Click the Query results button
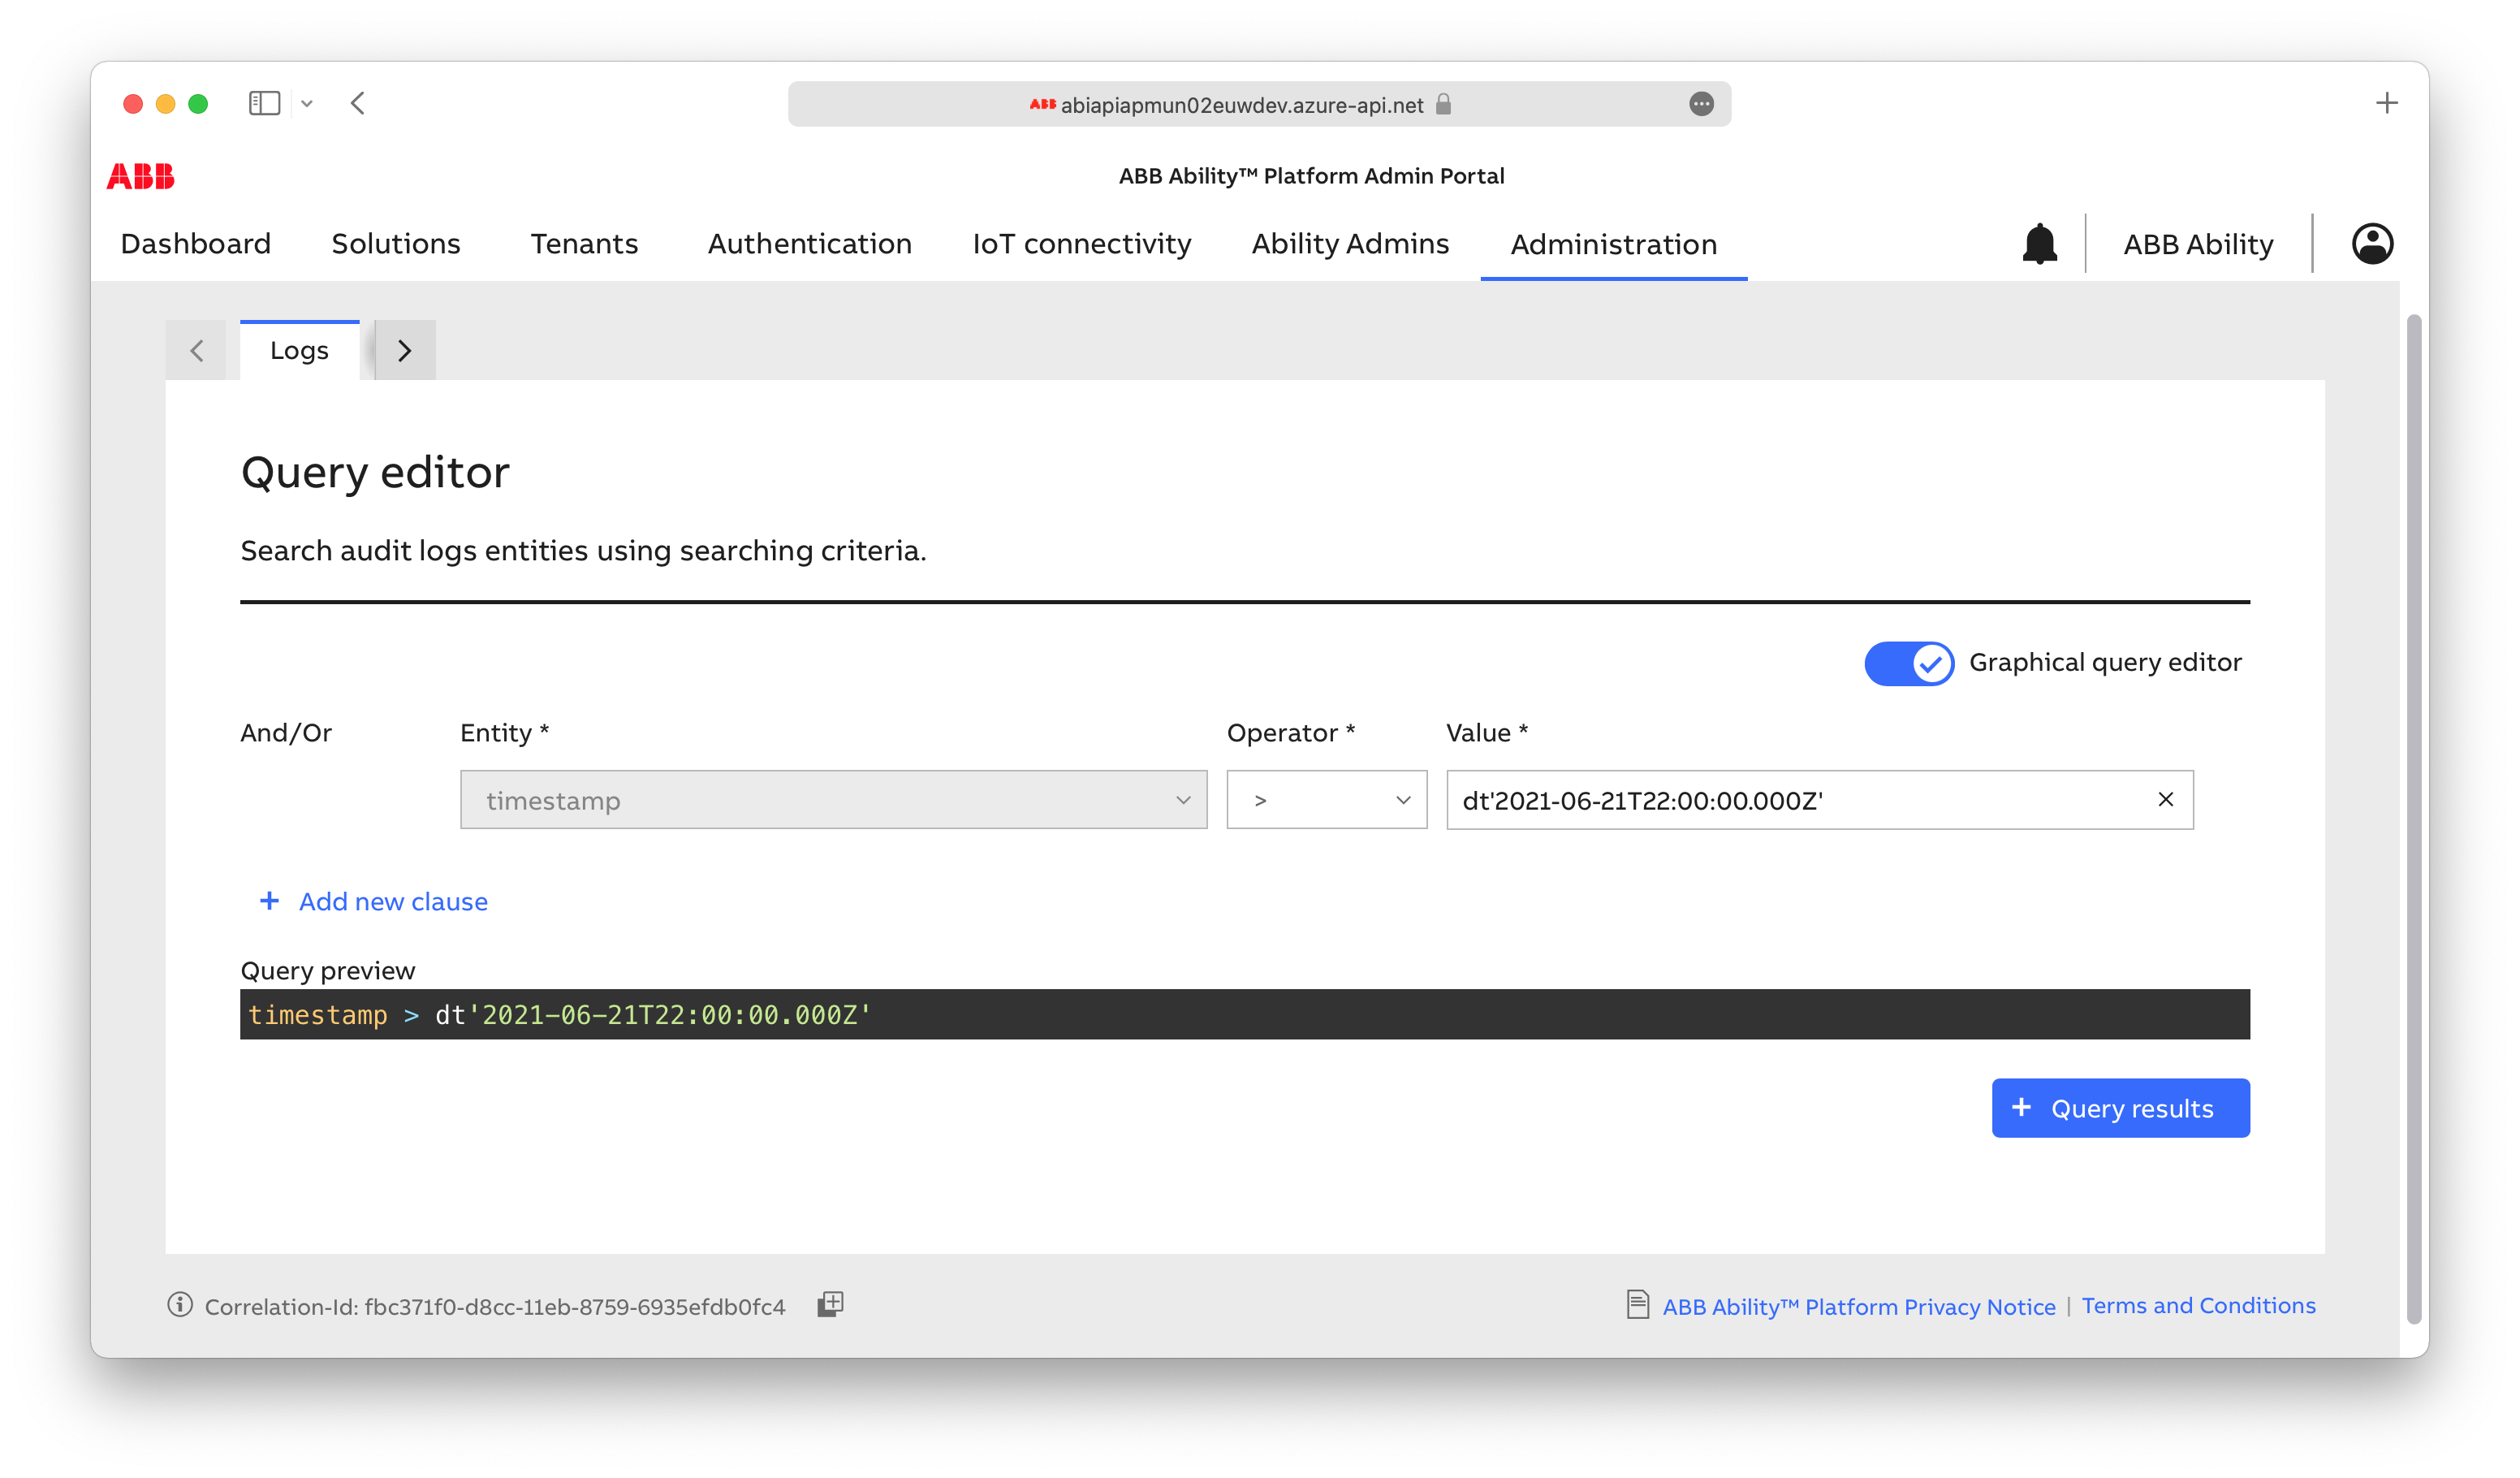Image resolution: width=2520 pixels, height=1478 pixels. 2120,1108
